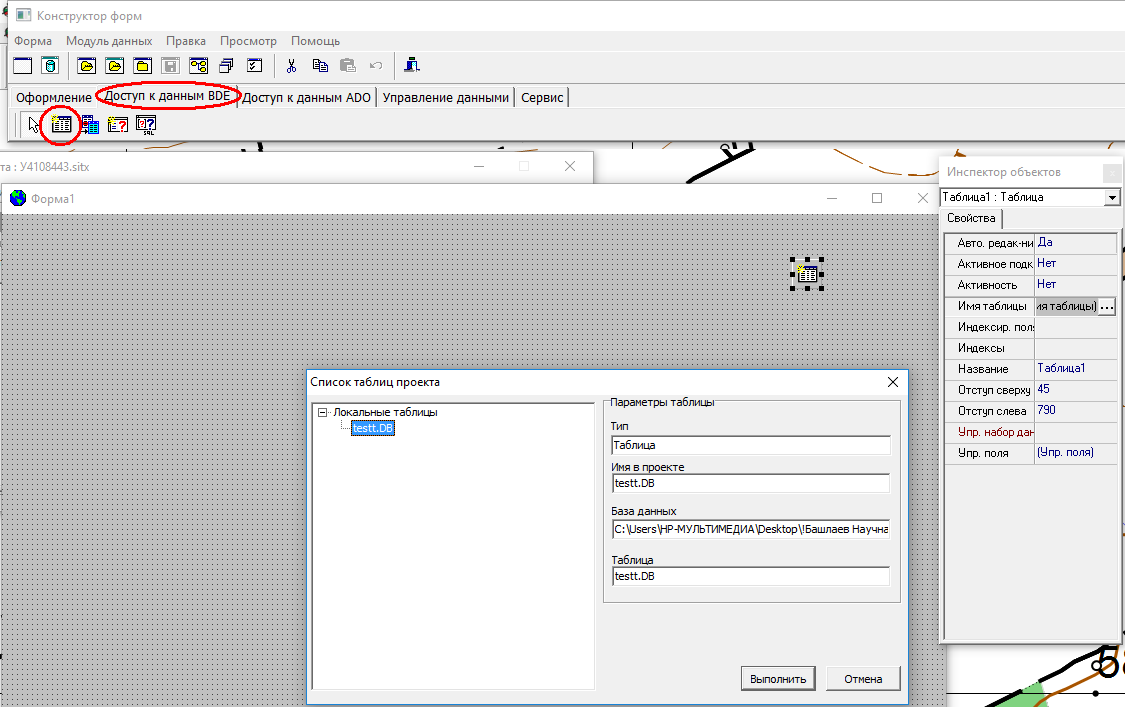Image resolution: width=1125 pixels, height=707 pixels.
Task: Pick the query component with red question mark
Action: (x=118, y=125)
